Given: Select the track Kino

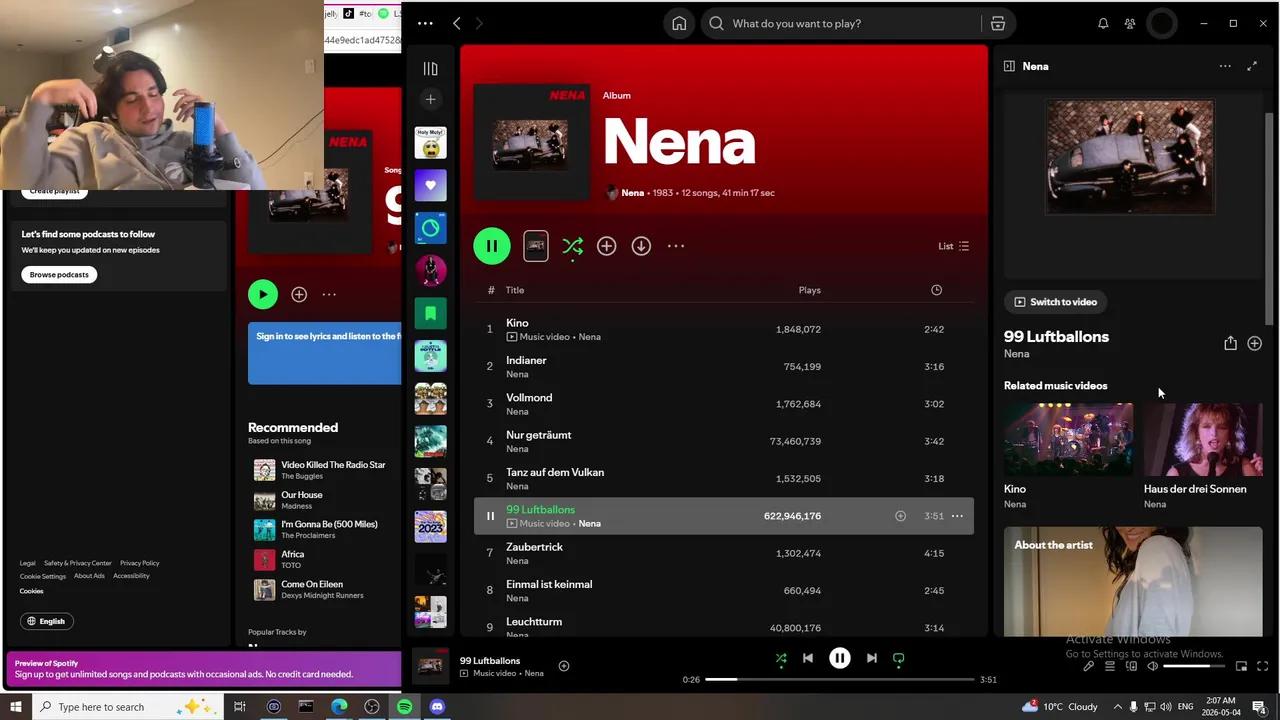Looking at the screenshot, I should pos(724,329).
